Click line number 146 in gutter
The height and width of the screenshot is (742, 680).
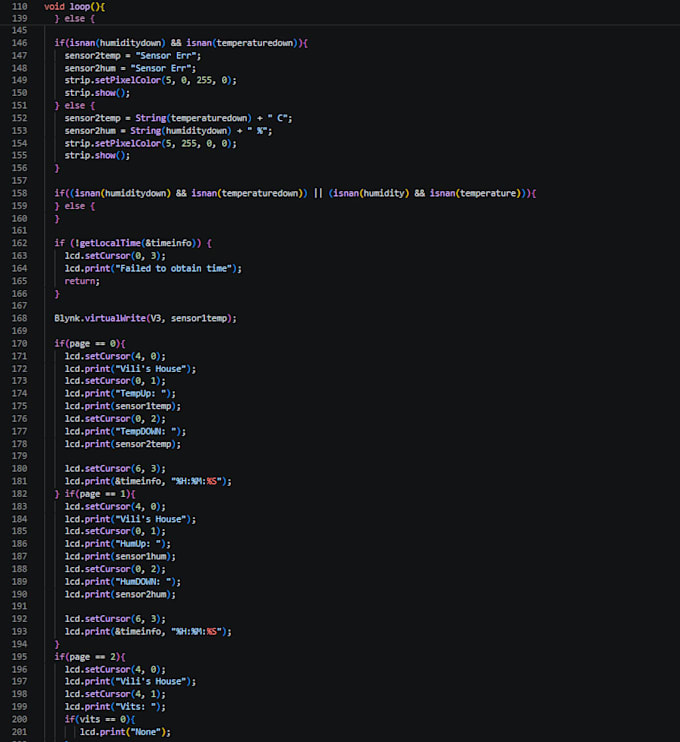click(x=19, y=43)
